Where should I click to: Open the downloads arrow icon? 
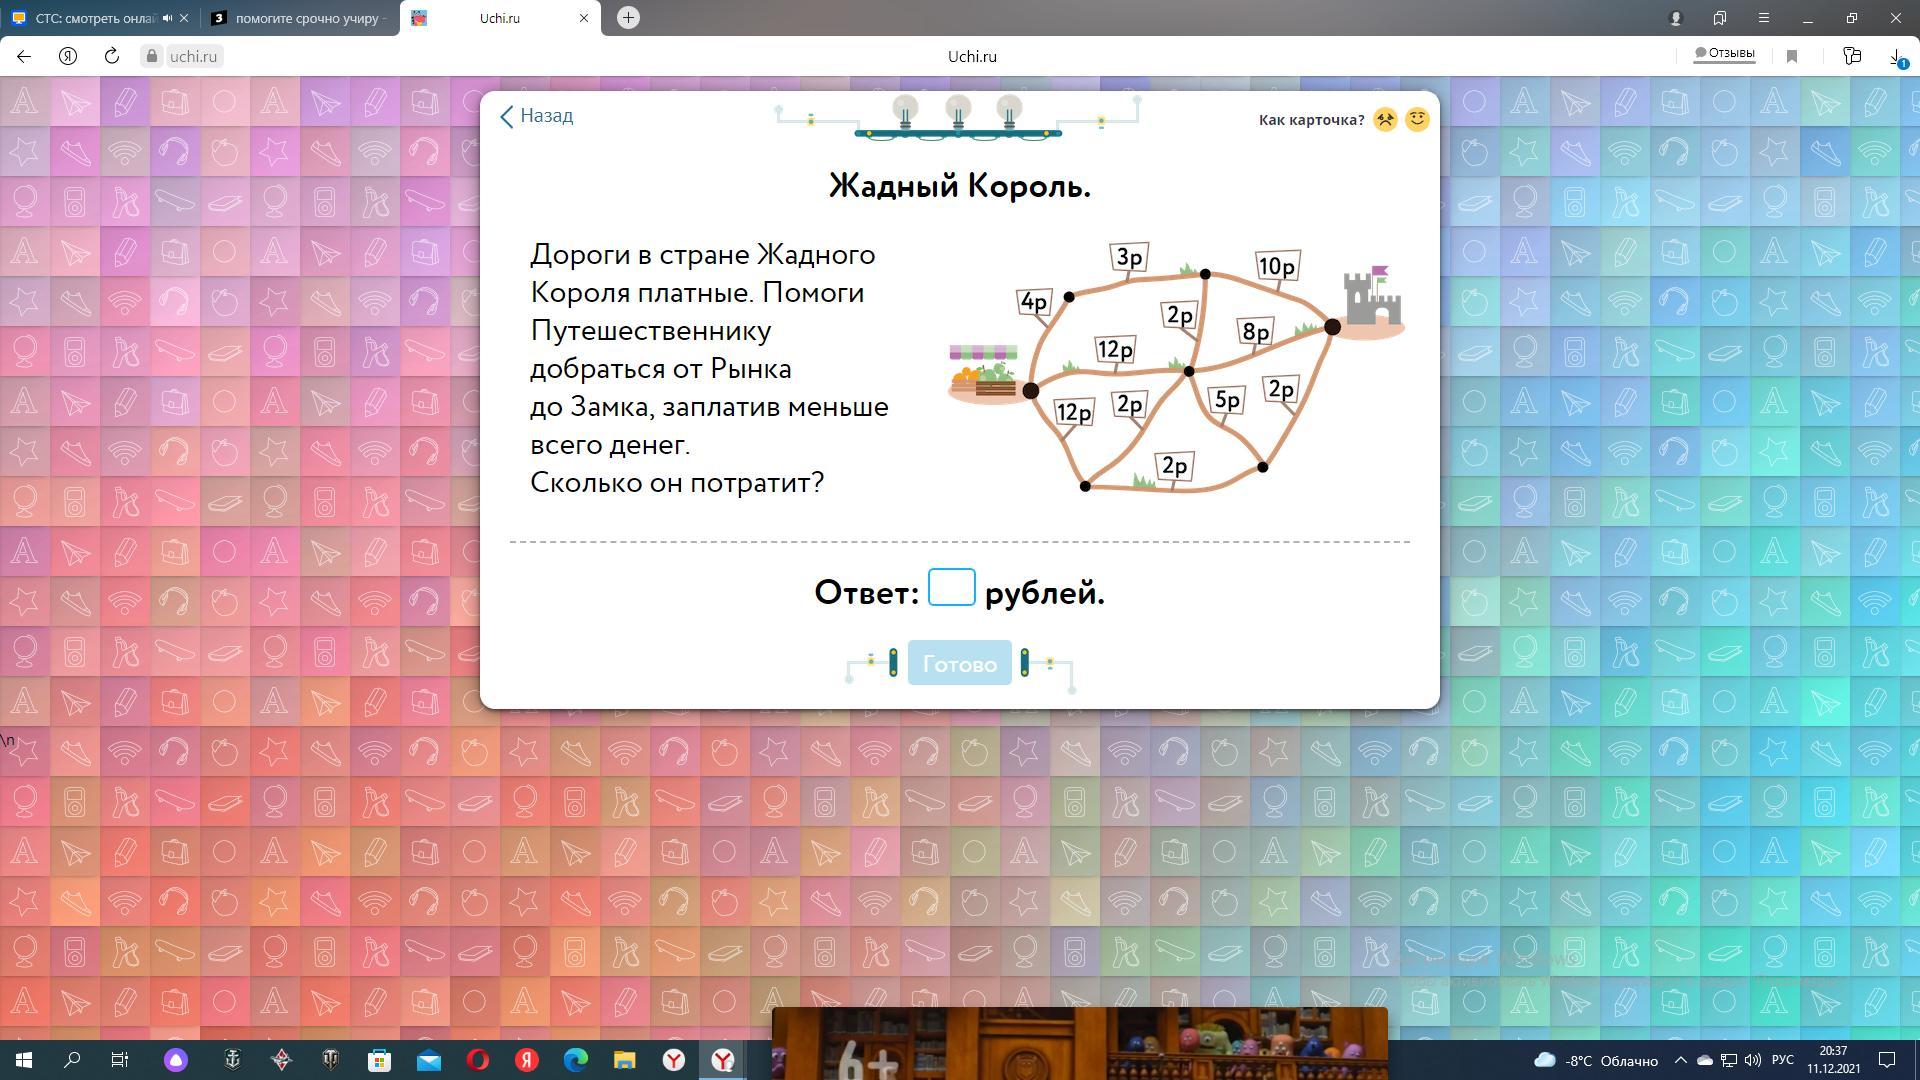pos(1896,56)
